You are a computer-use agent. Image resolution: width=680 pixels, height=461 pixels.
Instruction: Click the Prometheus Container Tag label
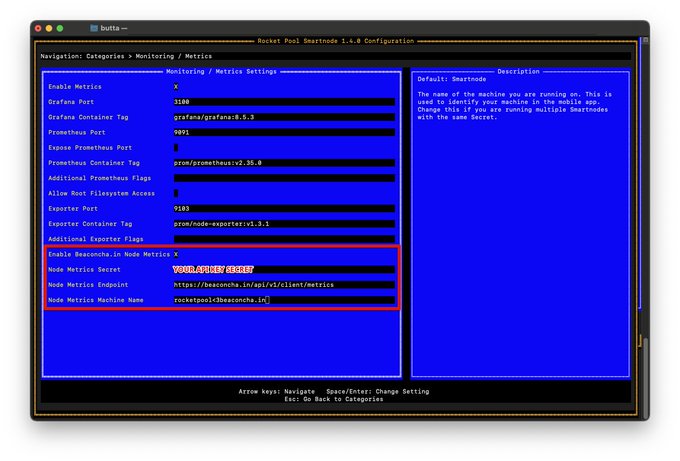[94, 163]
